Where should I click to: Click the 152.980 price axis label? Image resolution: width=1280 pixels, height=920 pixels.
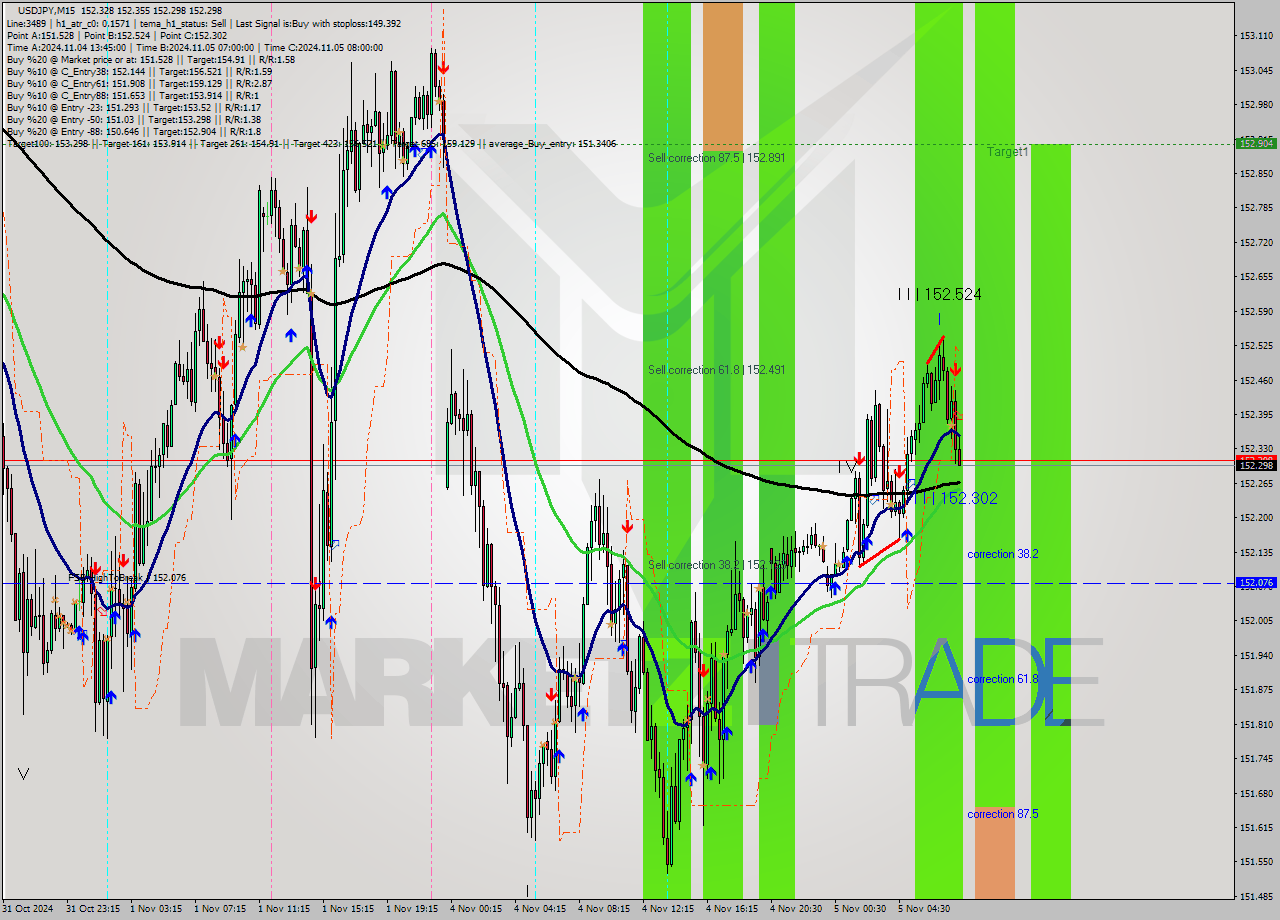pyautogui.click(x=1256, y=105)
